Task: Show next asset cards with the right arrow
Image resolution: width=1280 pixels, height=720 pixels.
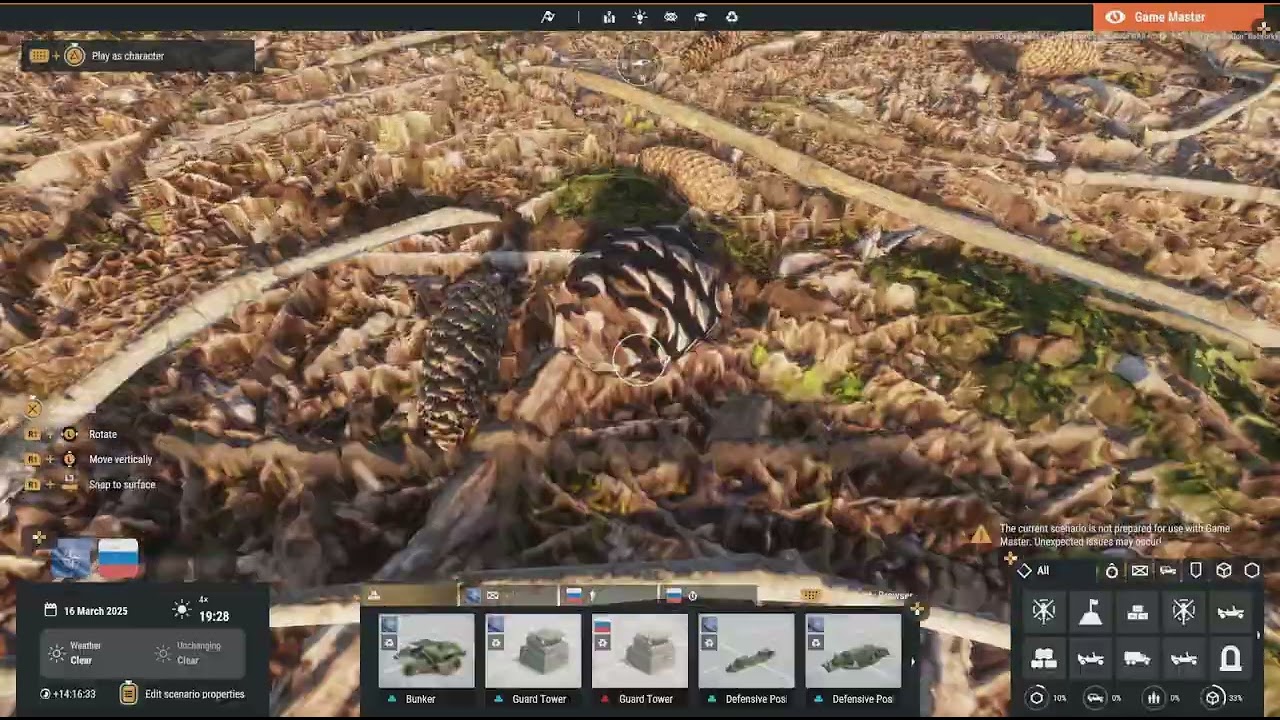Action: pos(912,661)
